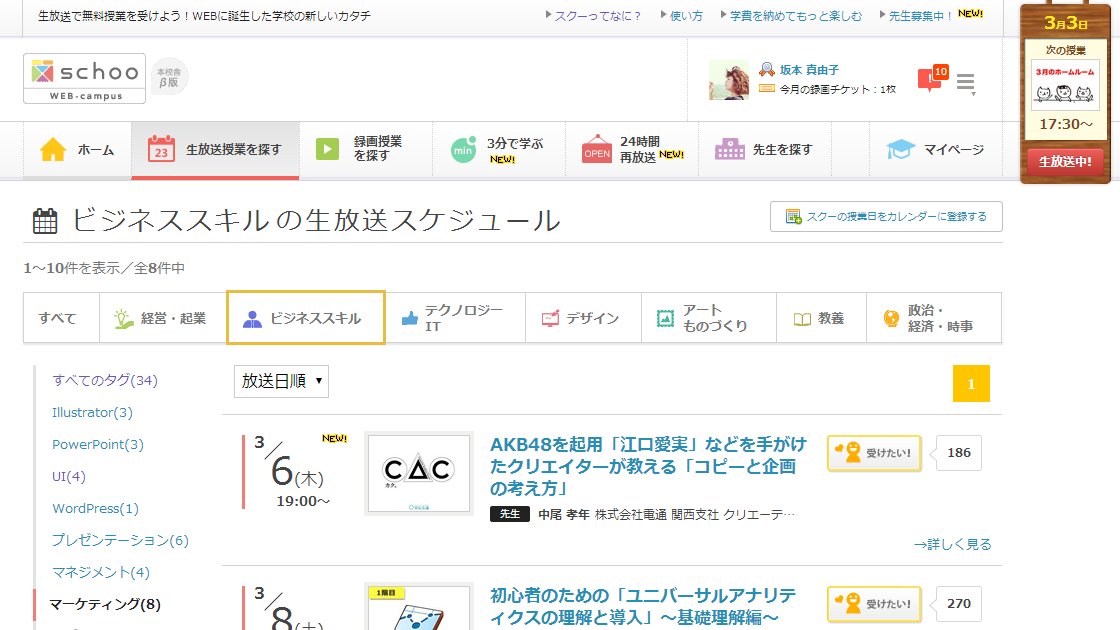Open 先生を探す navigation item
Screen dimensions: 1120x630
(765, 149)
